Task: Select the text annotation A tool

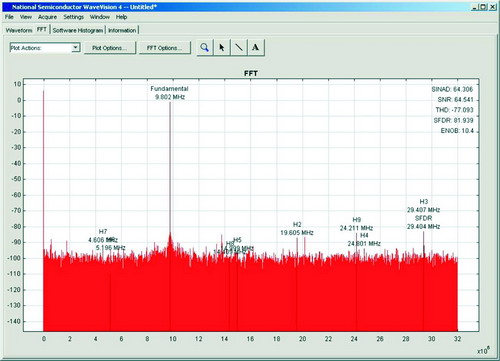Action: (x=256, y=48)
